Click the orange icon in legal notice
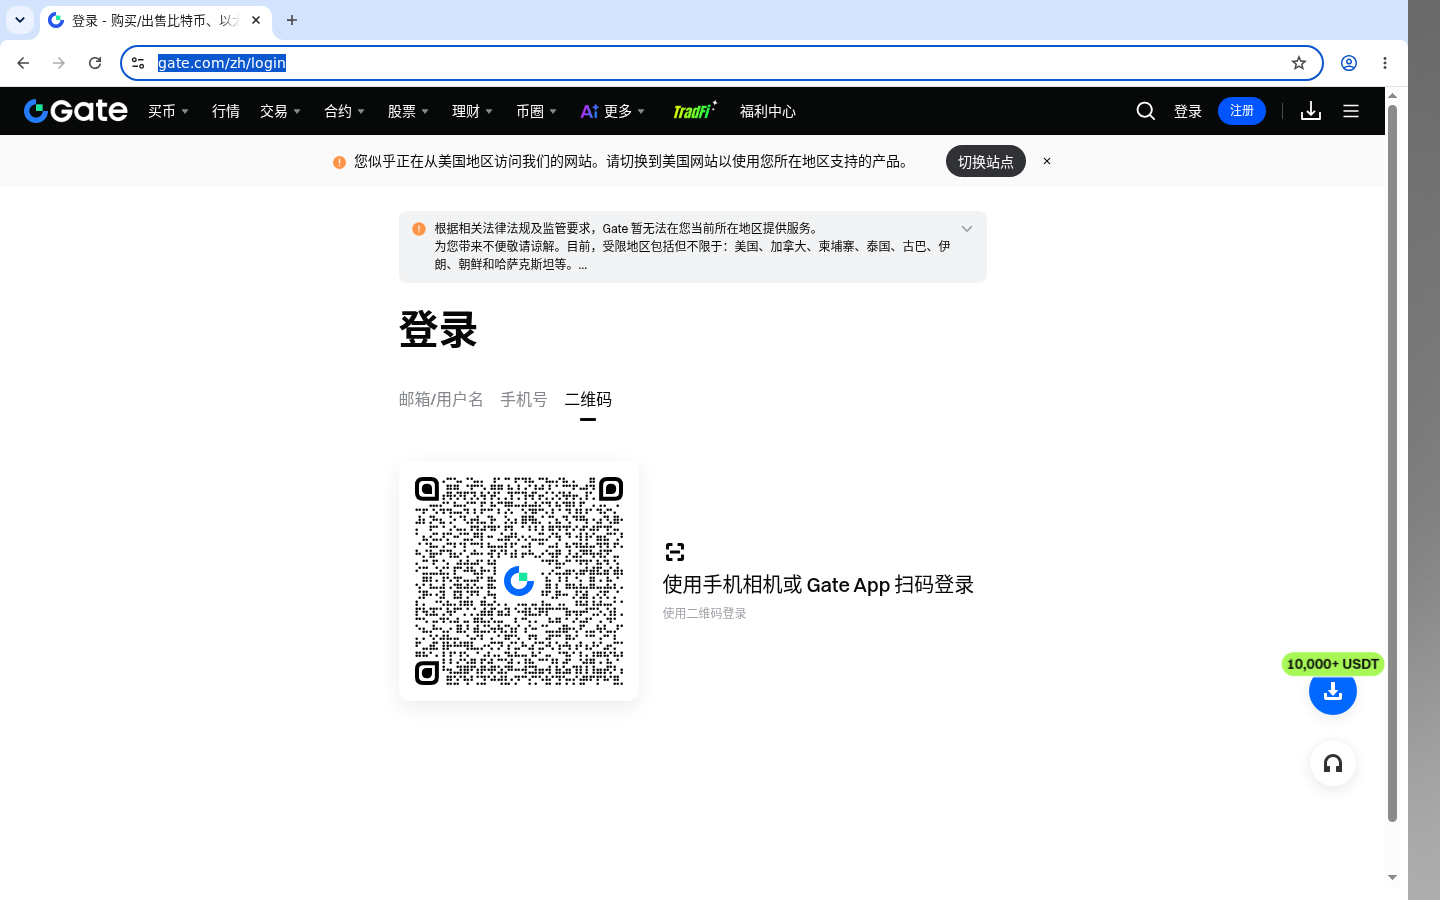Viewport: 1440px width, 900px height. [419, 229]
